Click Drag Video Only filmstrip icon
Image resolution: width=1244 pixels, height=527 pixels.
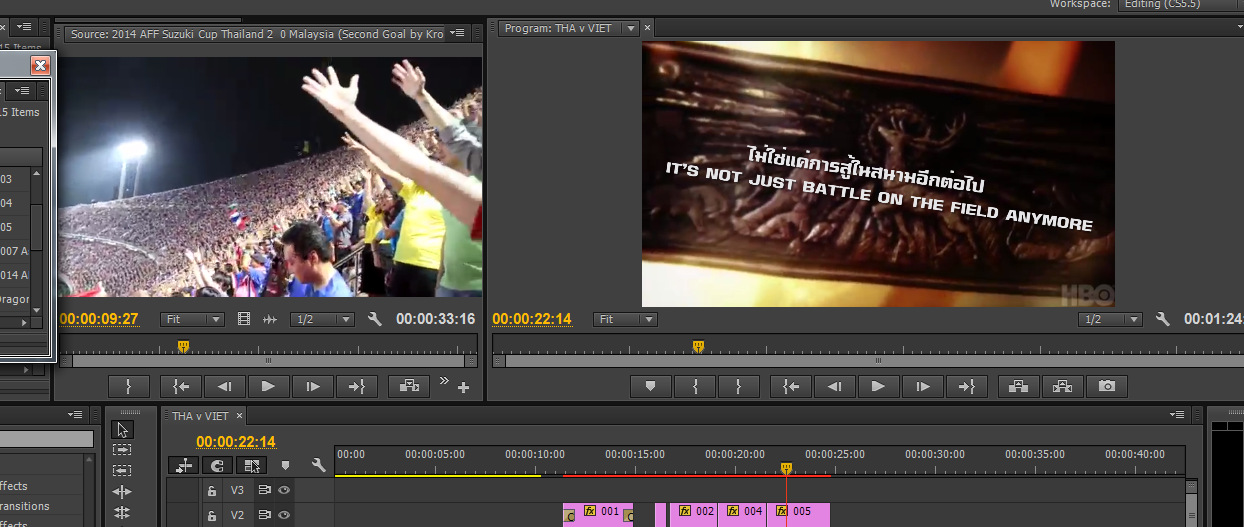pos(245,320)
